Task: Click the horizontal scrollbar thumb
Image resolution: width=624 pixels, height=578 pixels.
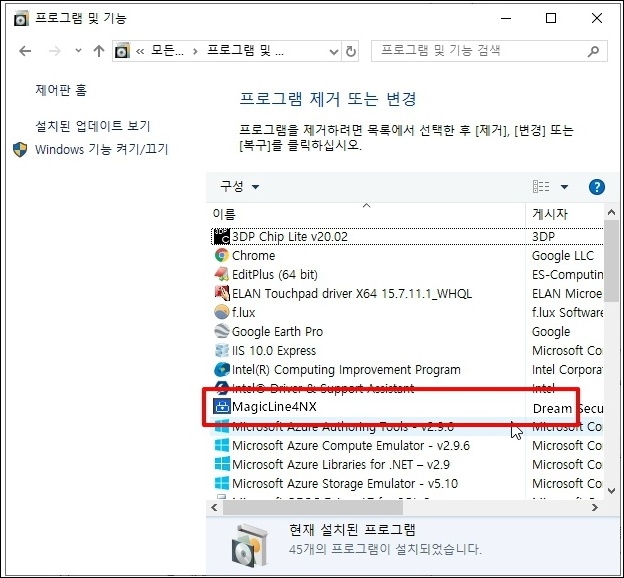Action: [313, 508]
